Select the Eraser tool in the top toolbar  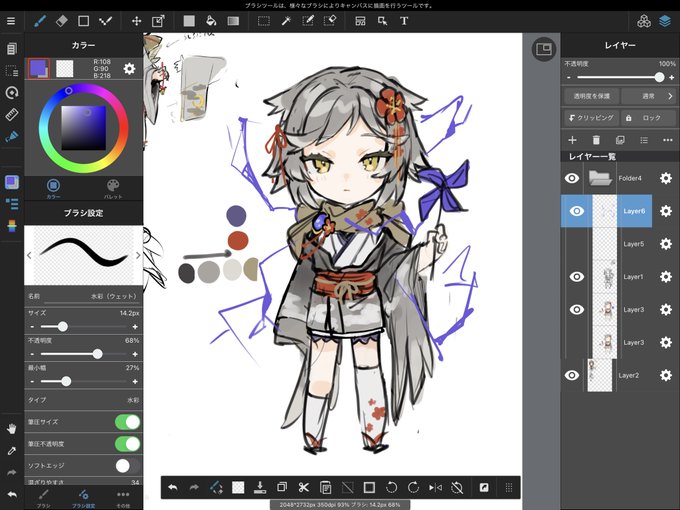62,21
